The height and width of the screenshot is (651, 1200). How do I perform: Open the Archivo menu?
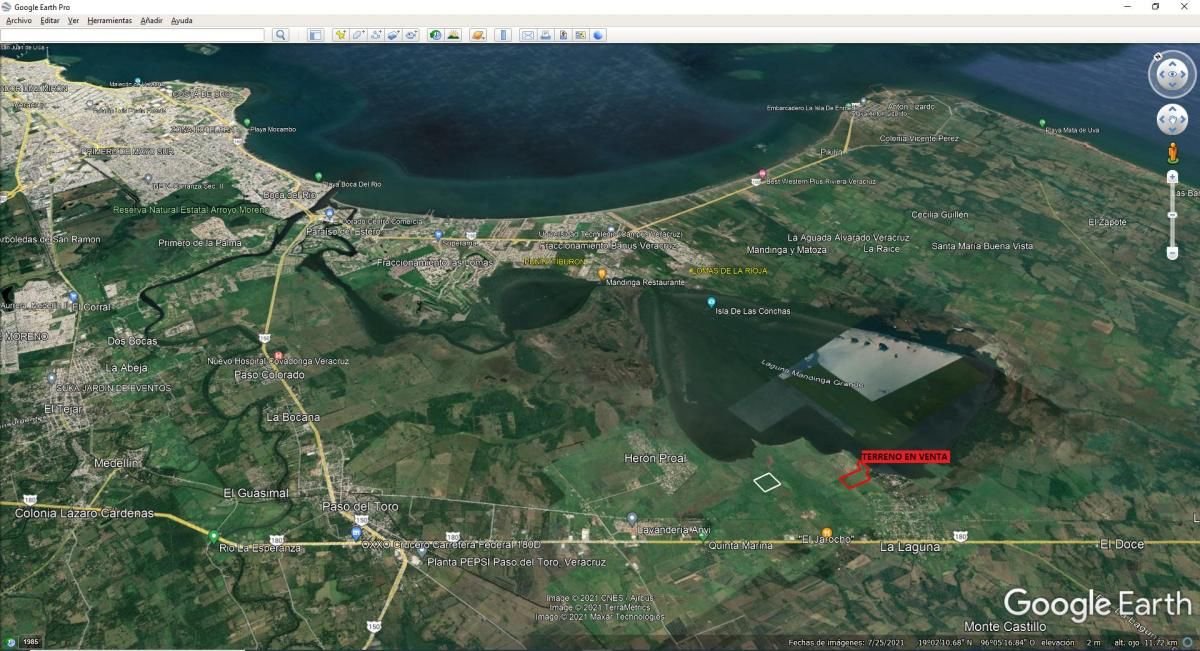coord(19,20)
